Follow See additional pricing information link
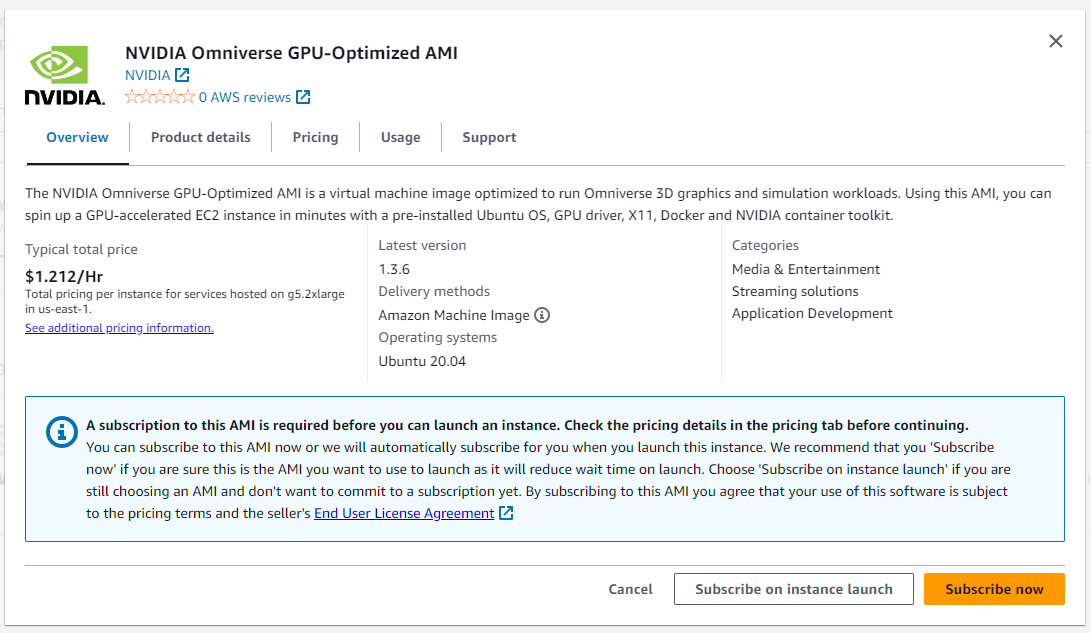This screenshot has height=633, width=1091. coord(120,328)
